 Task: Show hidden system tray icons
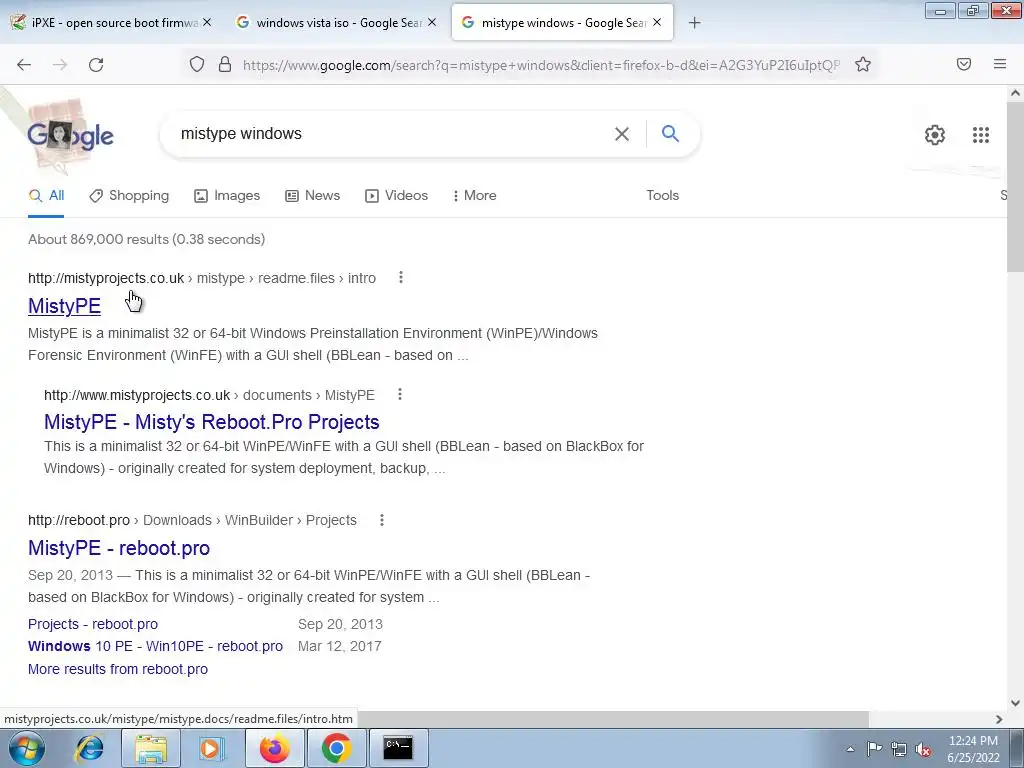850,749
